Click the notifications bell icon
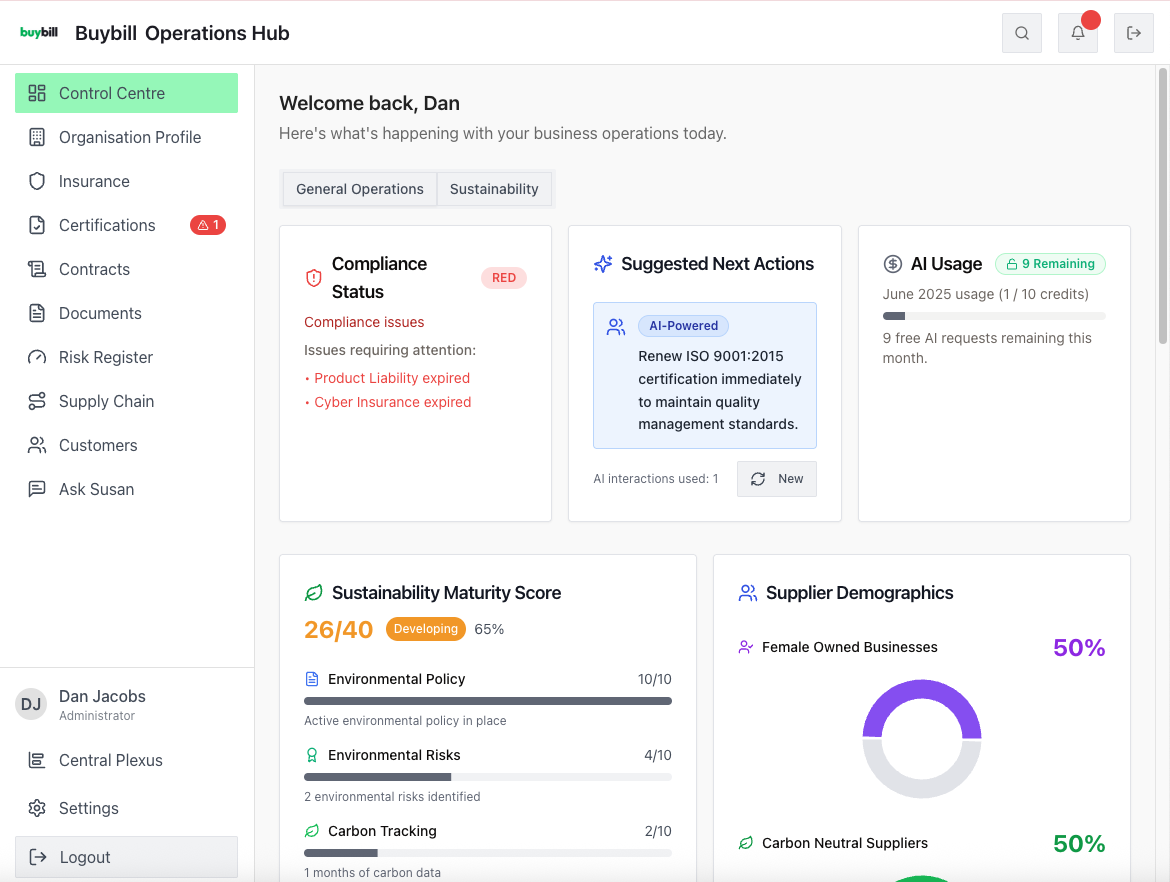 click(1077, 33)
